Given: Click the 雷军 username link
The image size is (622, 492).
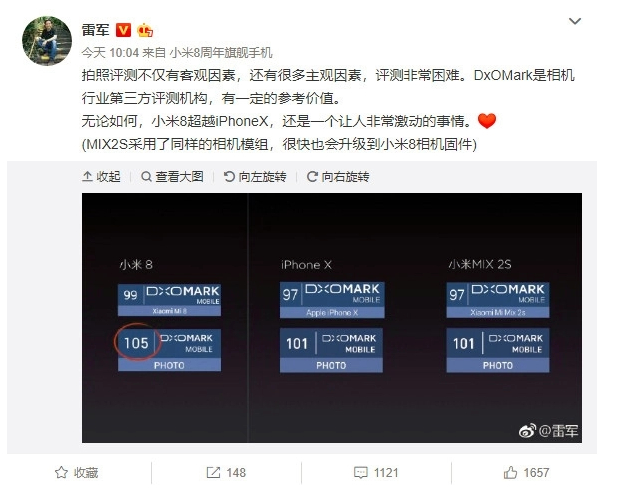Looking at the screenshot, I should 96,30.
